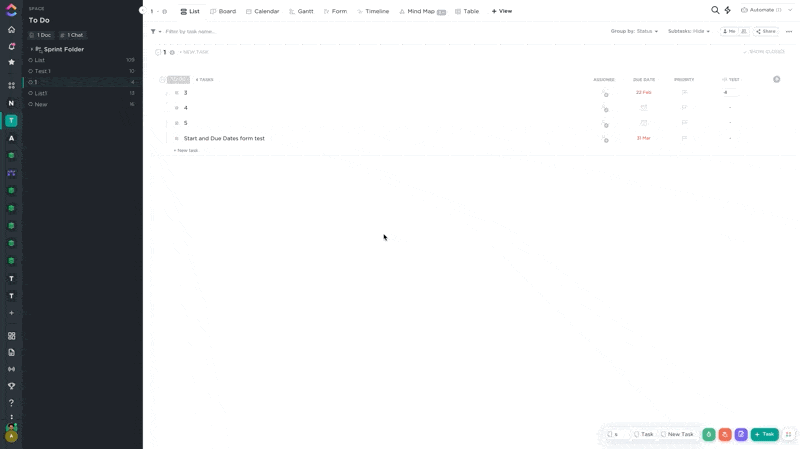Click + NEW TASK next to list header
The width and height of the screenshot is (800, 449).
[194, 52]
